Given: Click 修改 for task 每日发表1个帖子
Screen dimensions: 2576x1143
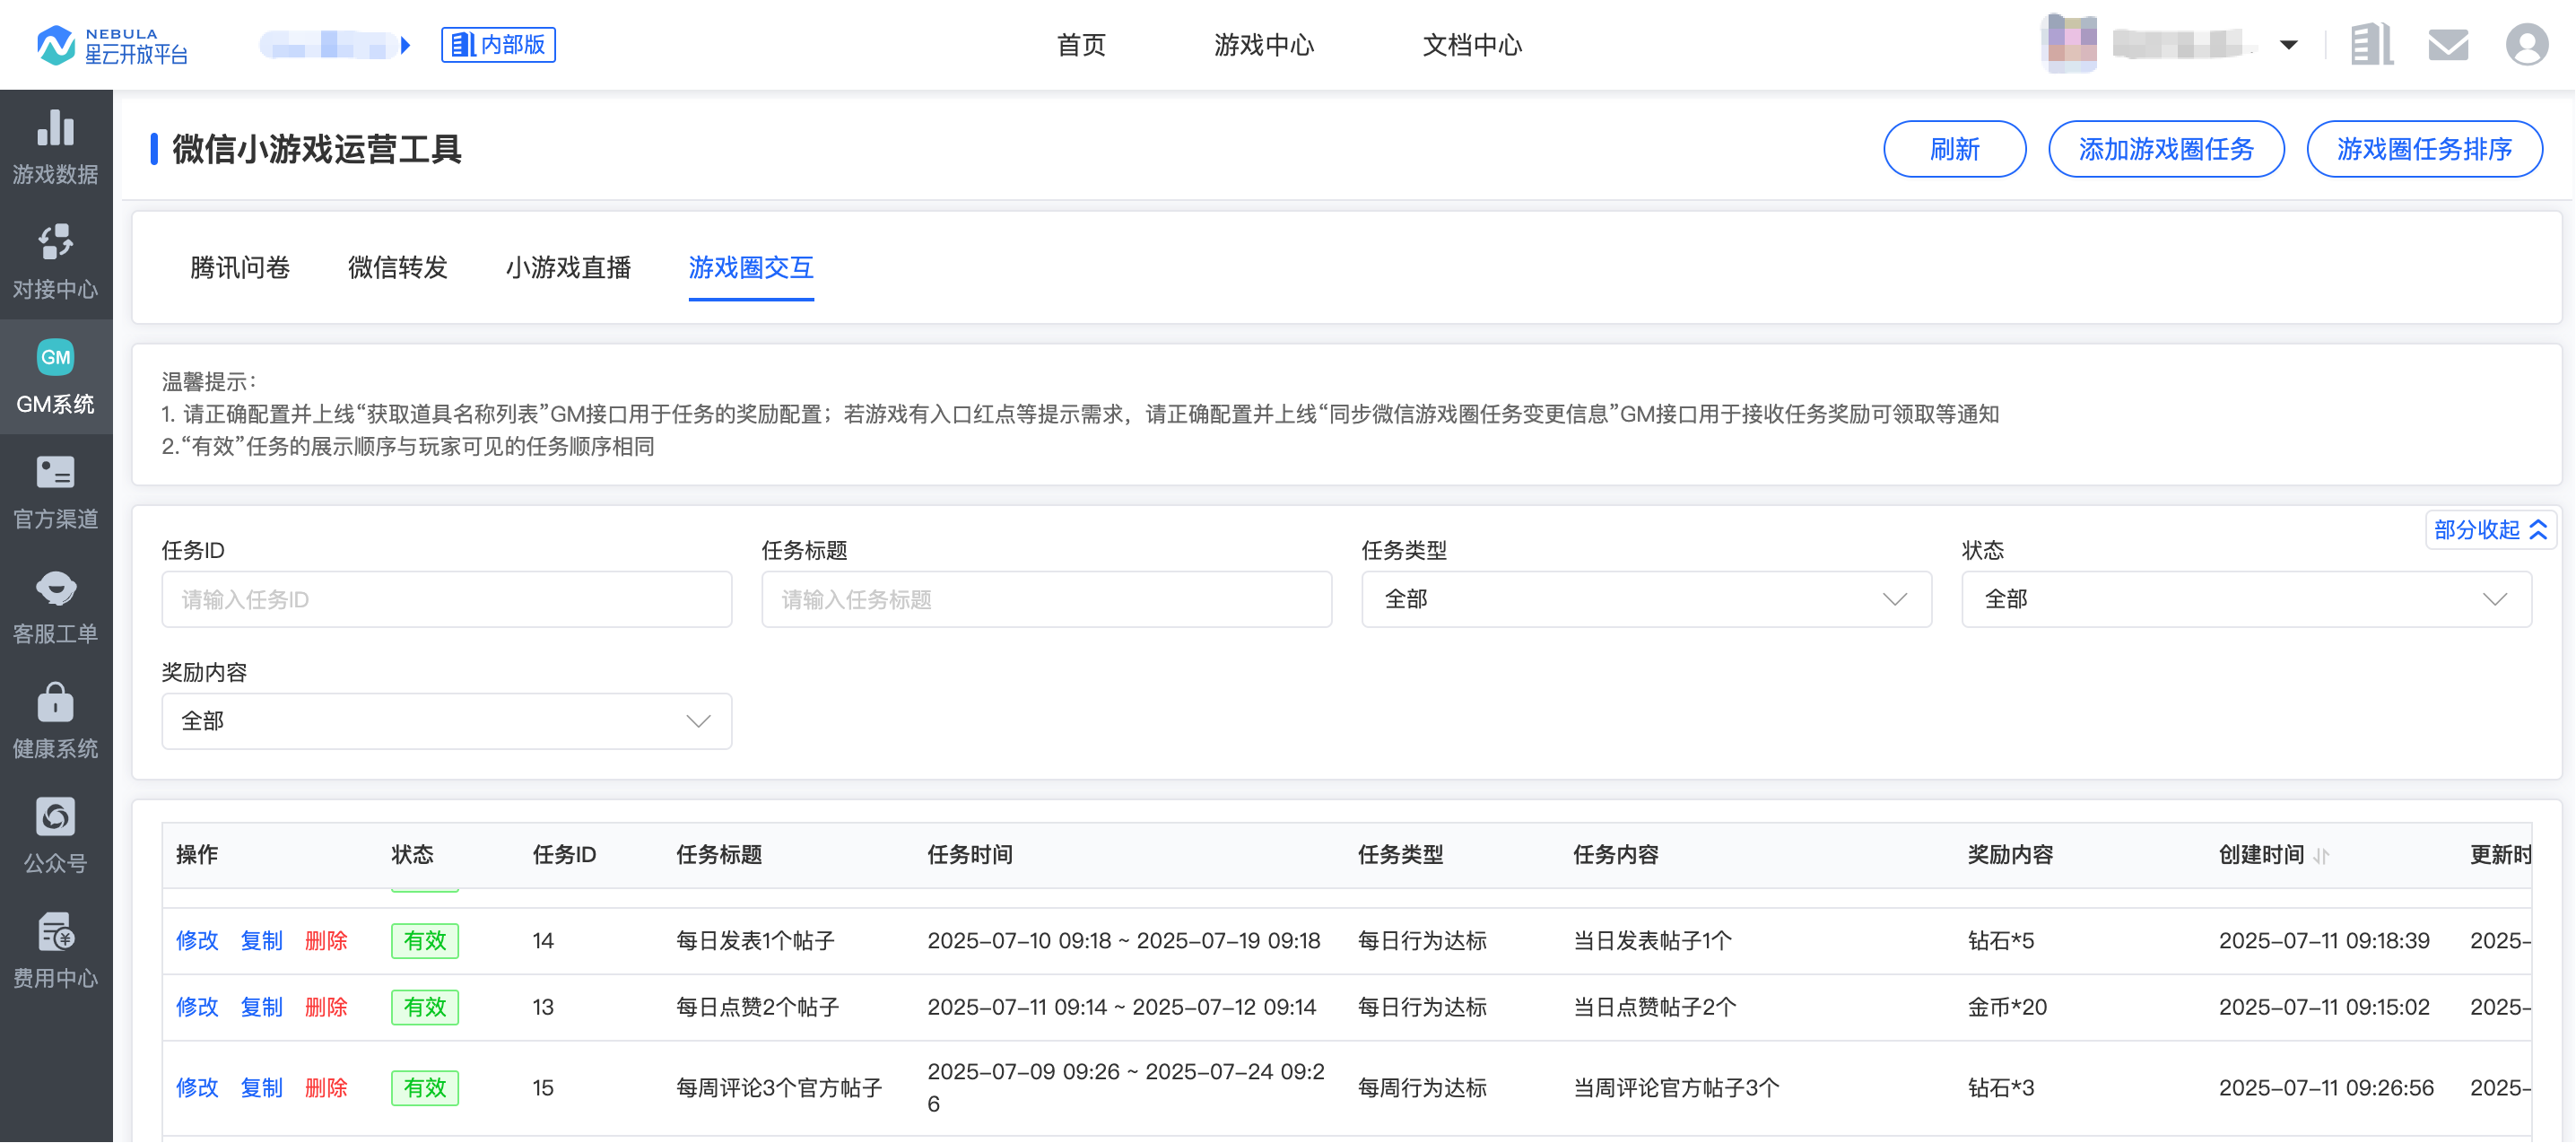Looking at the screenshot, I should click(x=197, y=941).
